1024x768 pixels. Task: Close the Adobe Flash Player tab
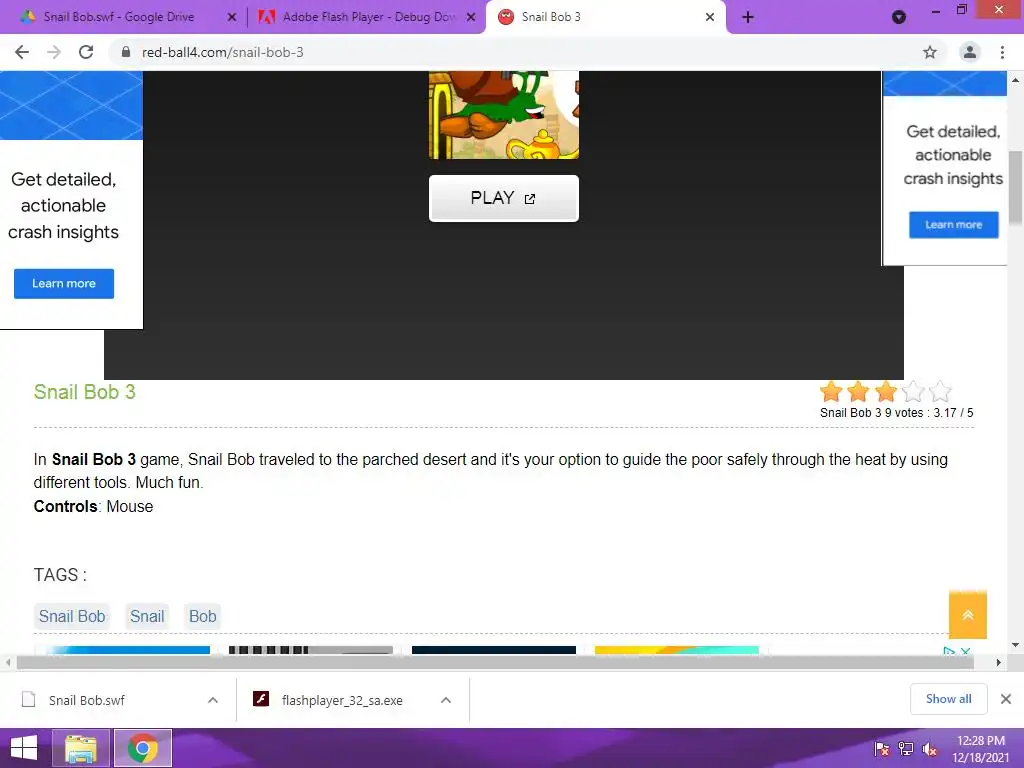tap(471, 18)
